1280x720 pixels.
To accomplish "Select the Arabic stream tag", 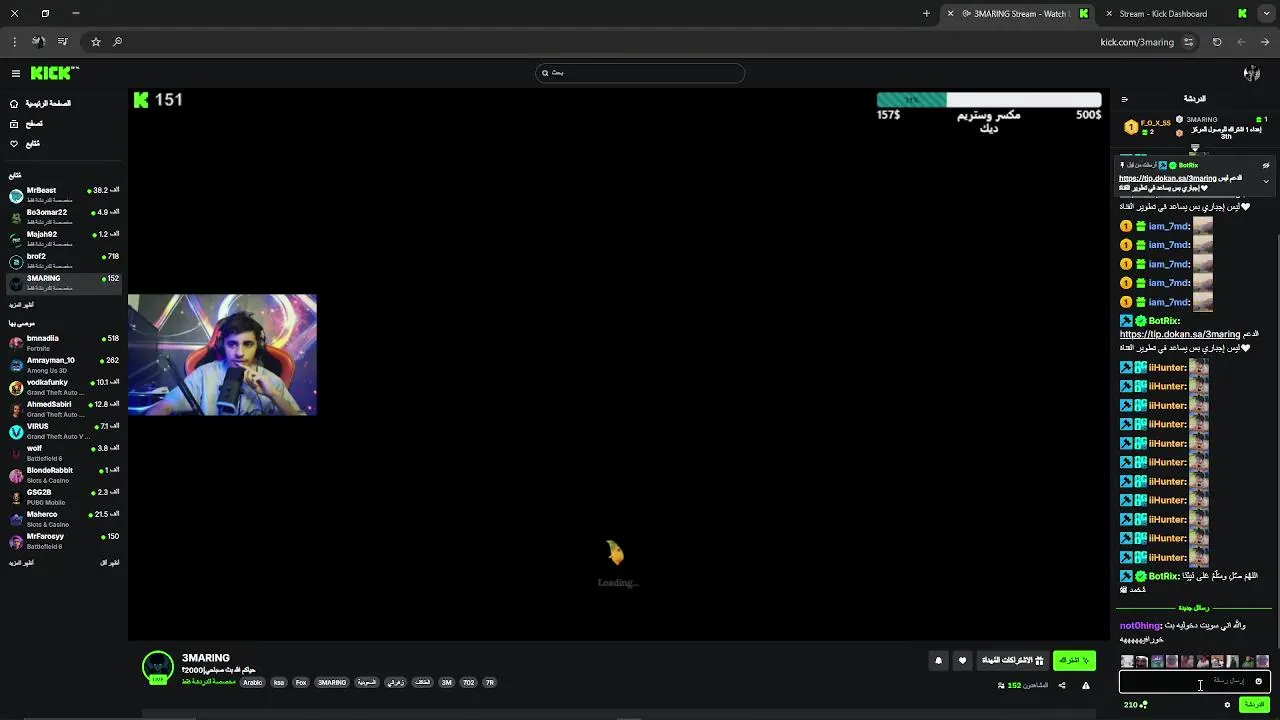I will (x=252, y=683).
